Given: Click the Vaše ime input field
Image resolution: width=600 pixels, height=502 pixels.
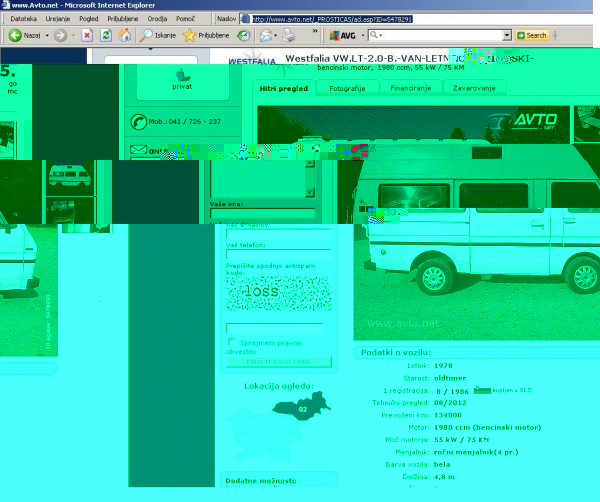Looking at the screenshot, I should pyautogui.click(x=262, y=214).
